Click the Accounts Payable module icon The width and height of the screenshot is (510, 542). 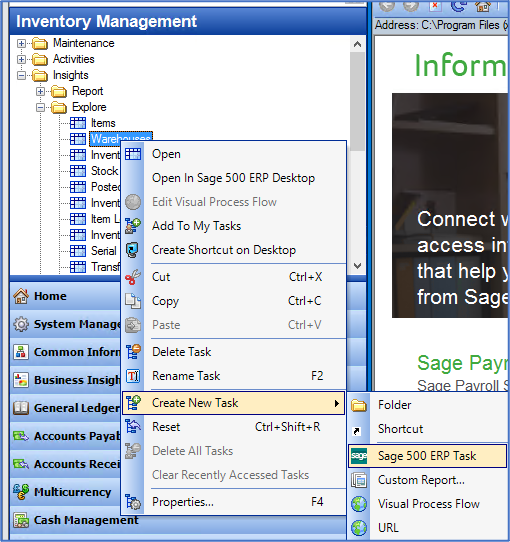click(x=21, y=436)
